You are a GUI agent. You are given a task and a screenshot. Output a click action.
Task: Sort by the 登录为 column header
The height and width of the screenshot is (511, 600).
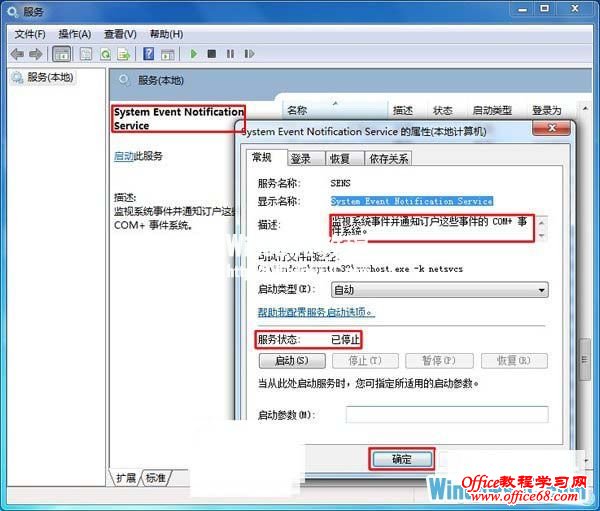[x=551, y=111]
